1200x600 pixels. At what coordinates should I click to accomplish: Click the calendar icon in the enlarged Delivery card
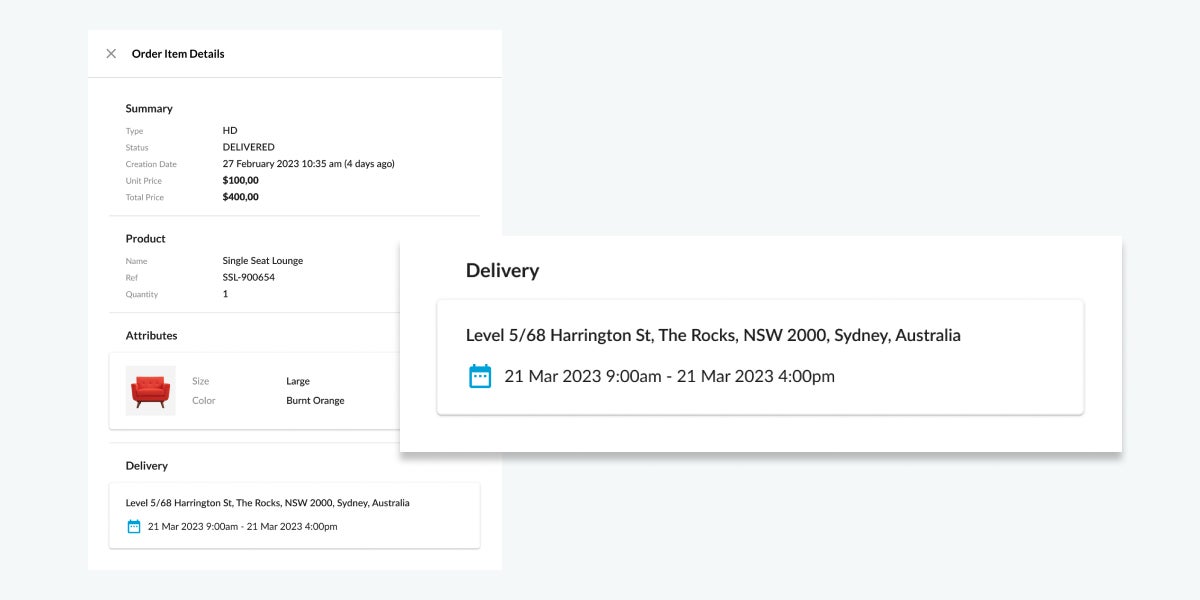point(479,376)
